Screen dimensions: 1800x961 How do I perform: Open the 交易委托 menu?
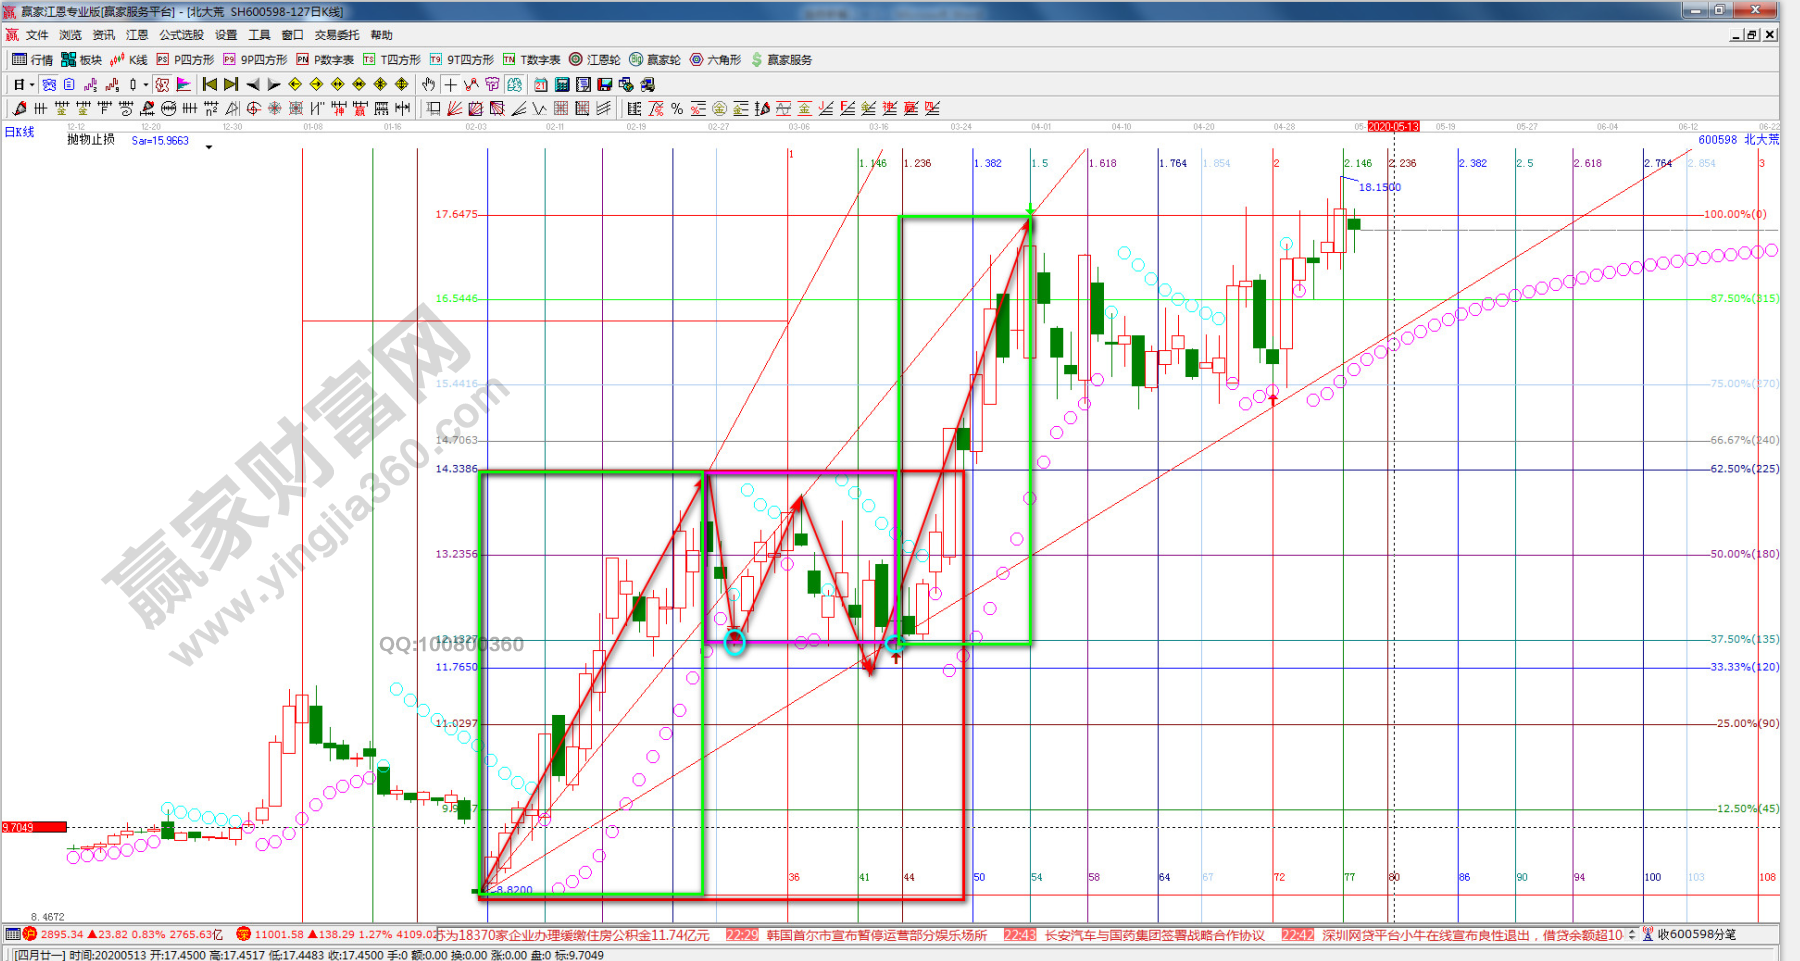coord(336,35)
